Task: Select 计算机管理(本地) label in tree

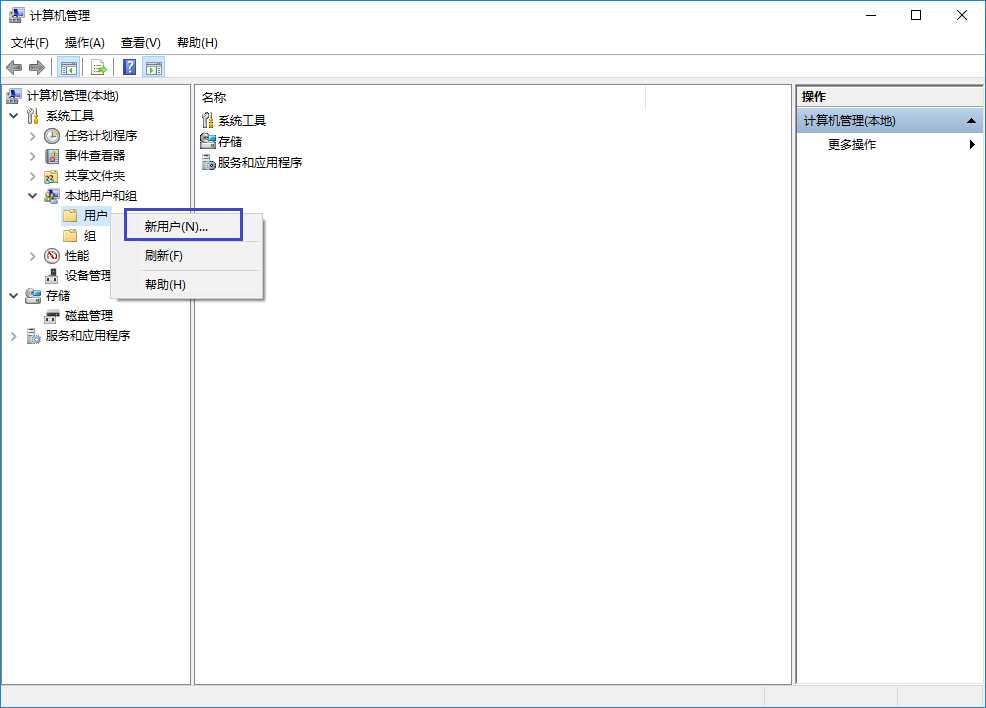Action: (x=72, y=96)
